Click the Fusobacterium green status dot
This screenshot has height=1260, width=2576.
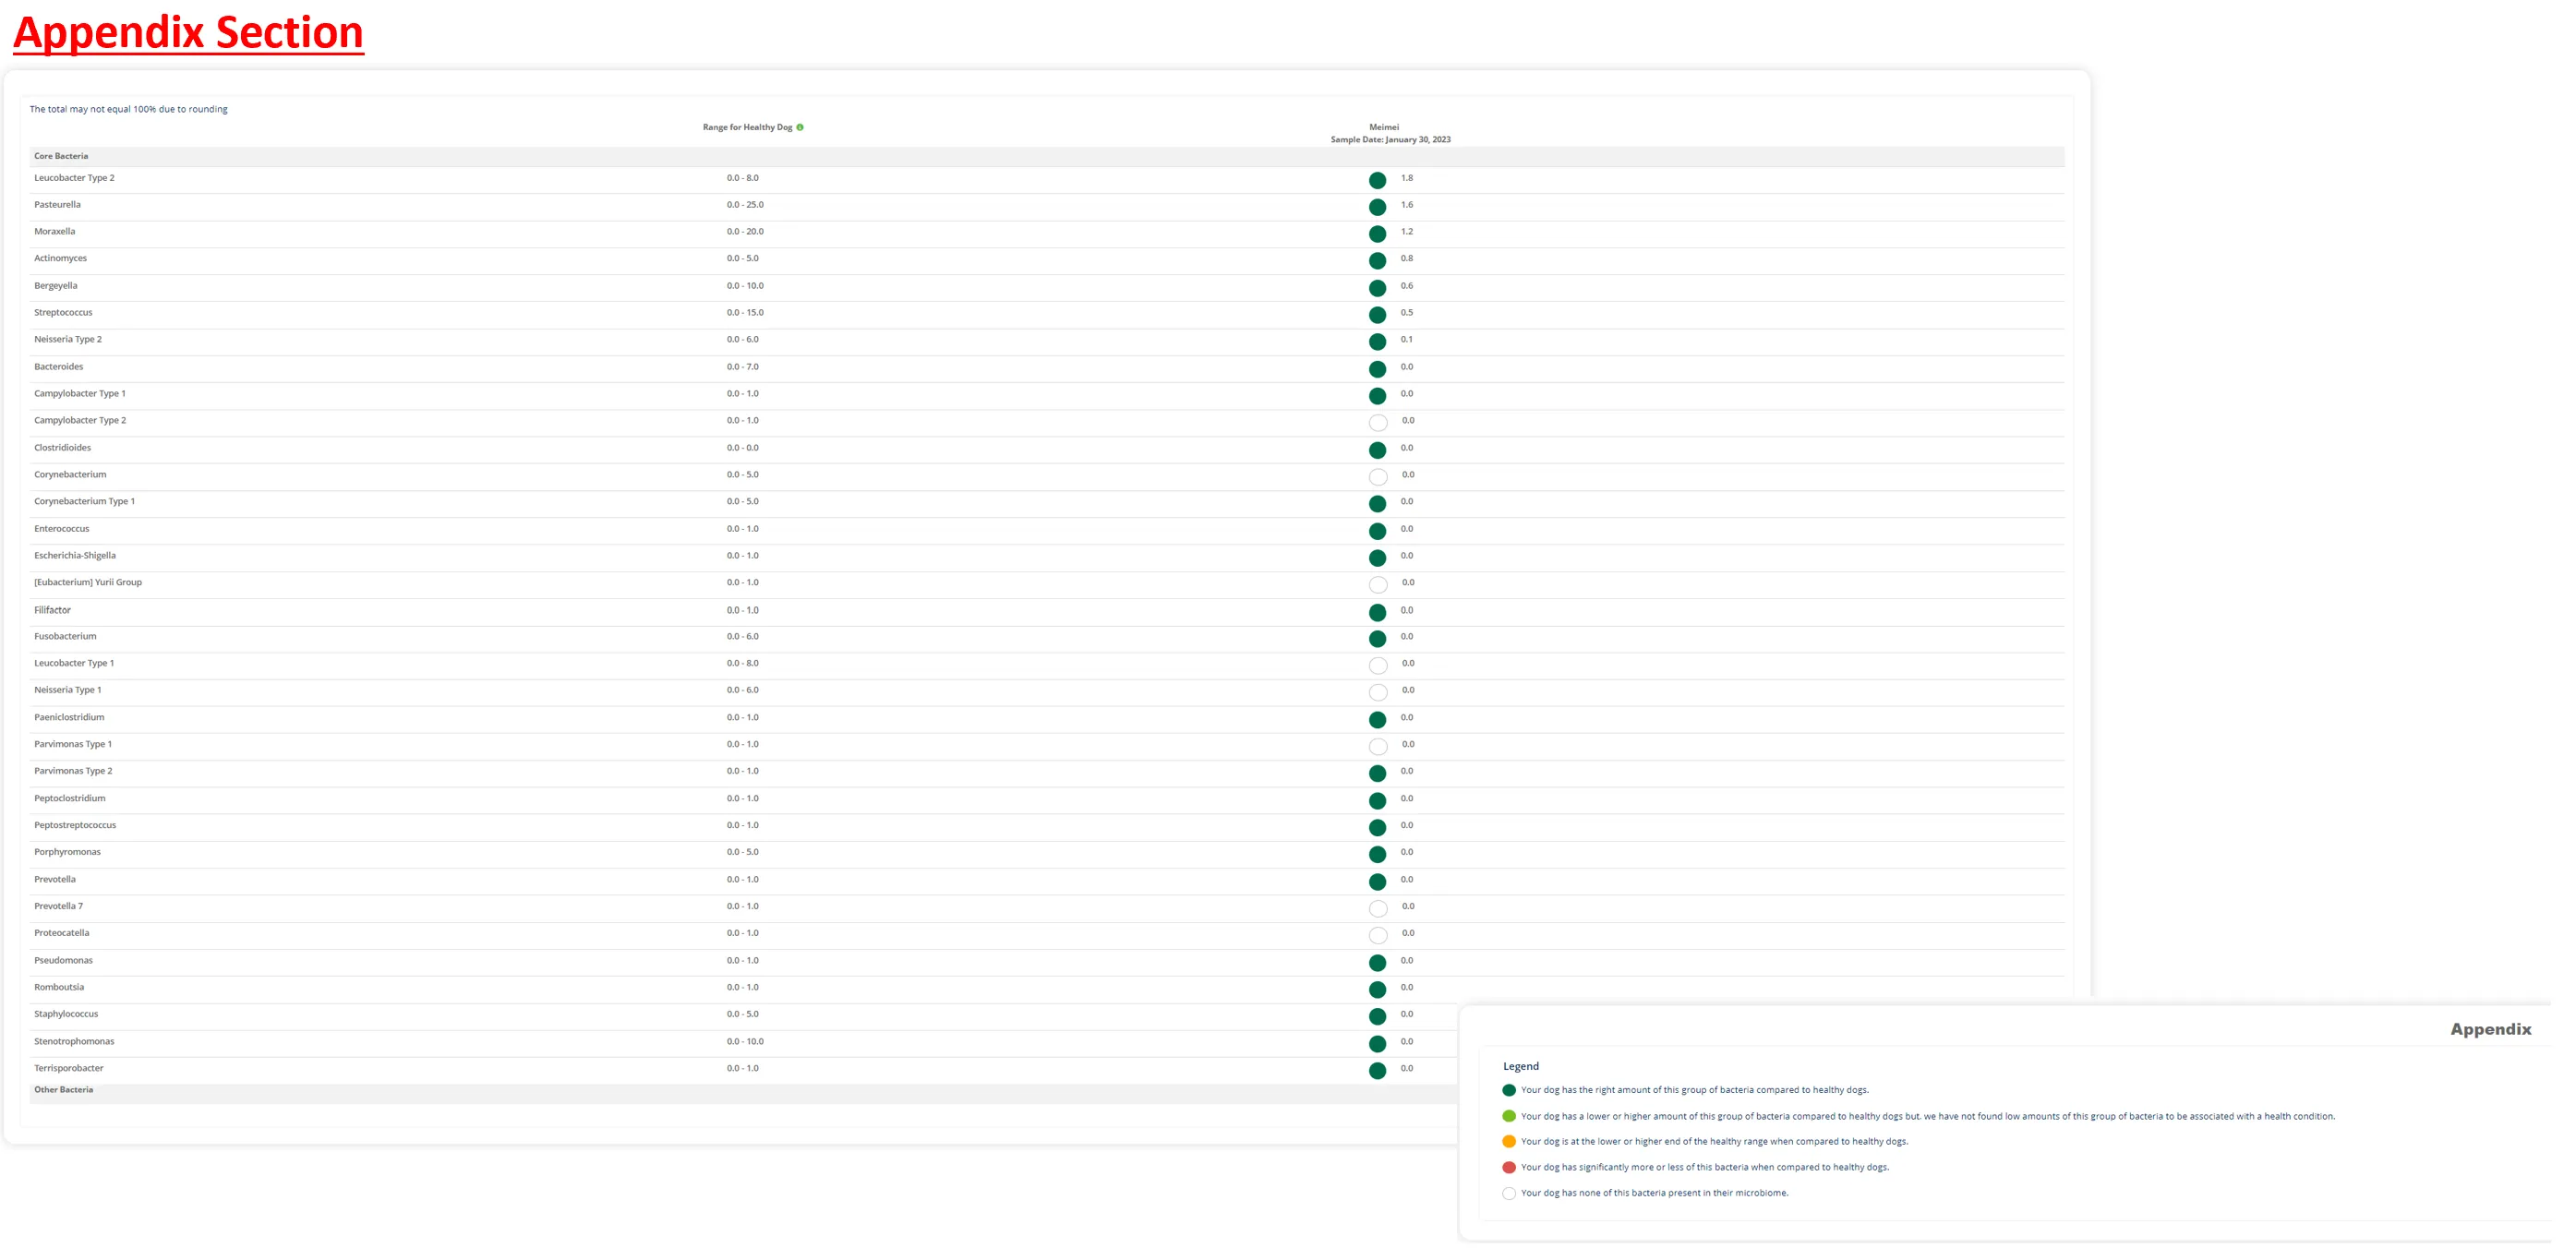click(x=1377, y=639)
